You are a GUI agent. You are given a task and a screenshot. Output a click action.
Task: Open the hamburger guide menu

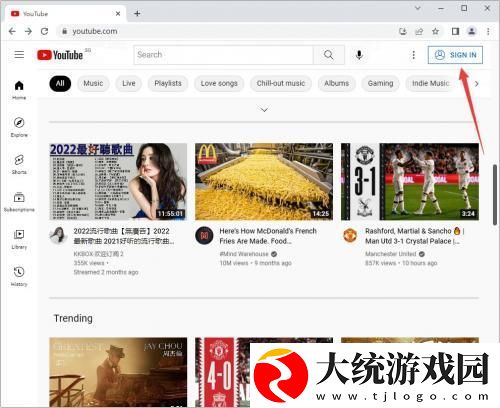coord(19,54)
